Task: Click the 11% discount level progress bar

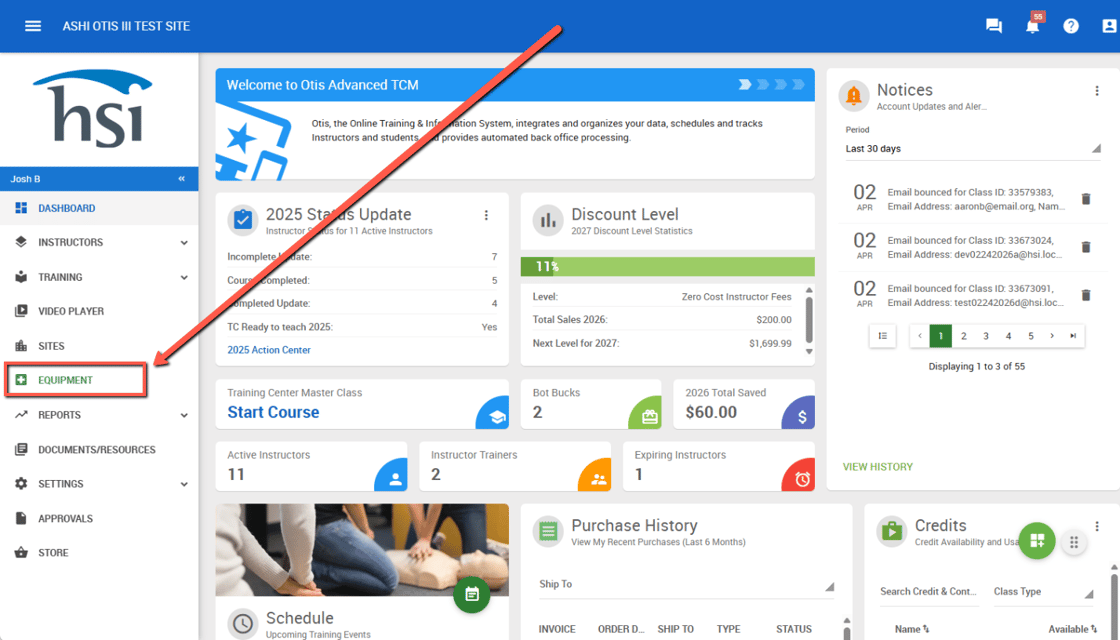Action: click(667, 267)
